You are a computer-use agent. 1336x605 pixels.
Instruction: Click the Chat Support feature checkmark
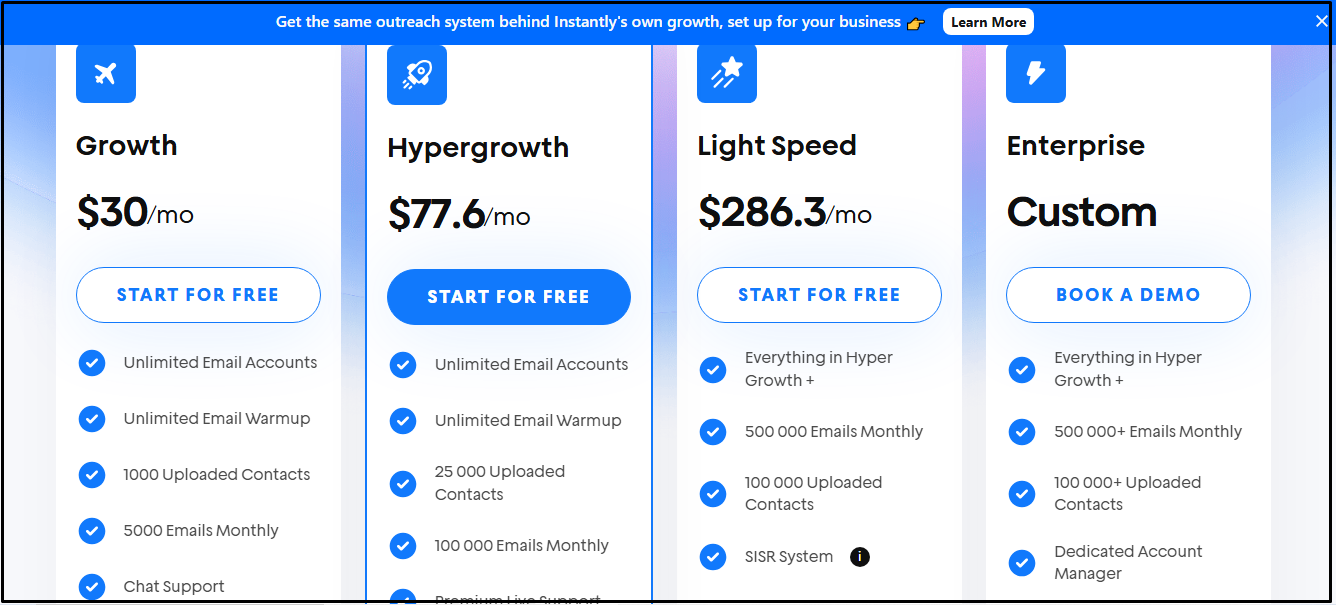(92, 587)
